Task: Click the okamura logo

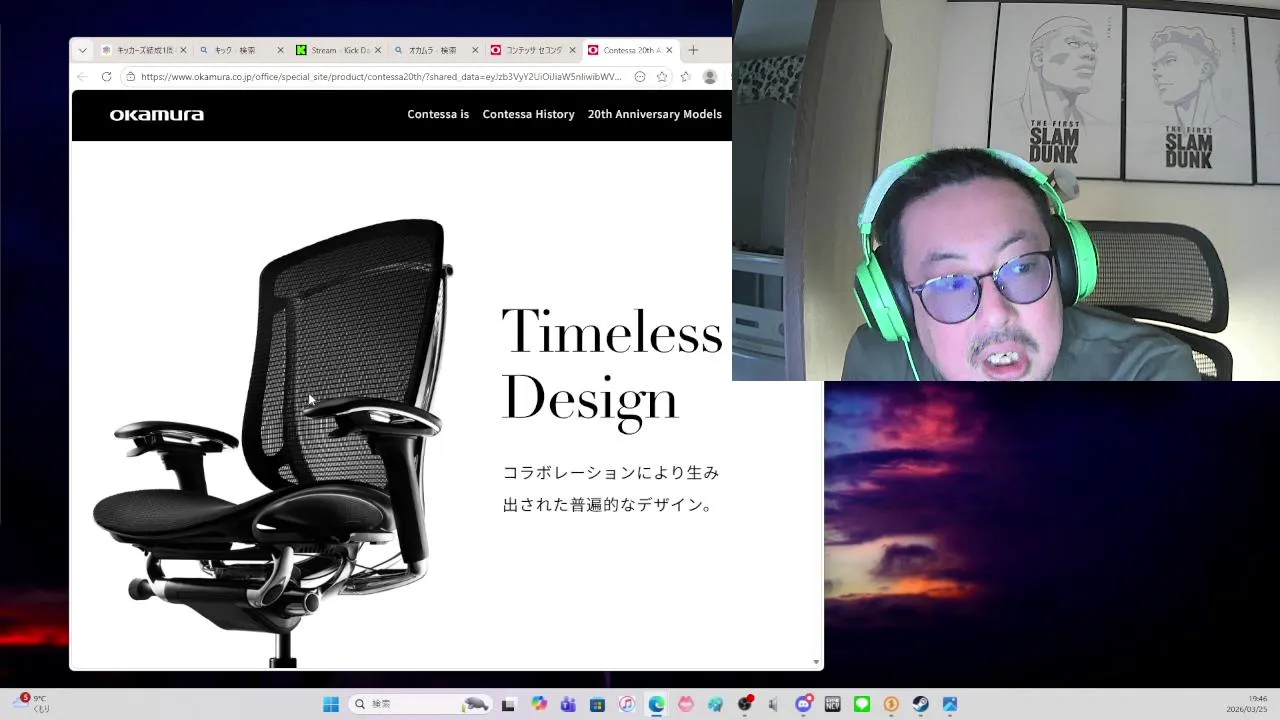Action: (157, 115)
